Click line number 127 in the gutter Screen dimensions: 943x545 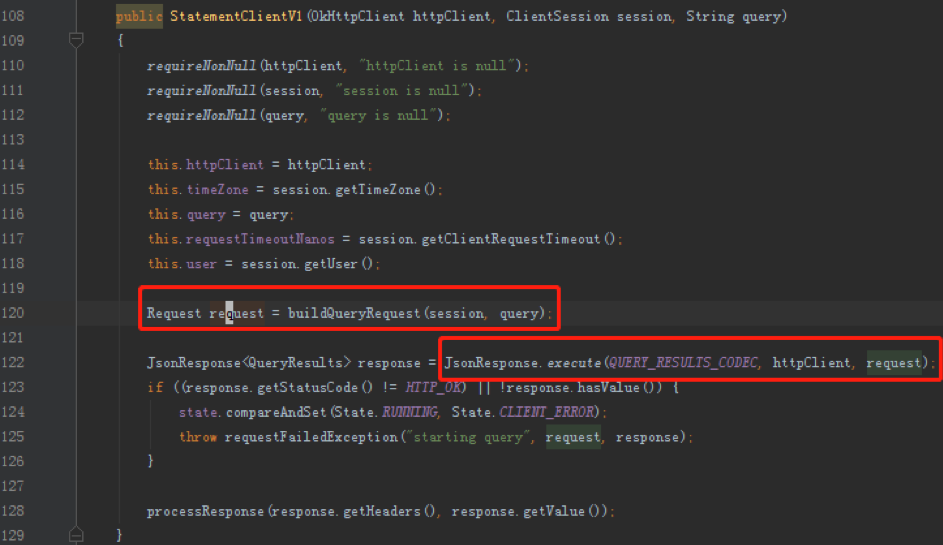tap(12, 485)
